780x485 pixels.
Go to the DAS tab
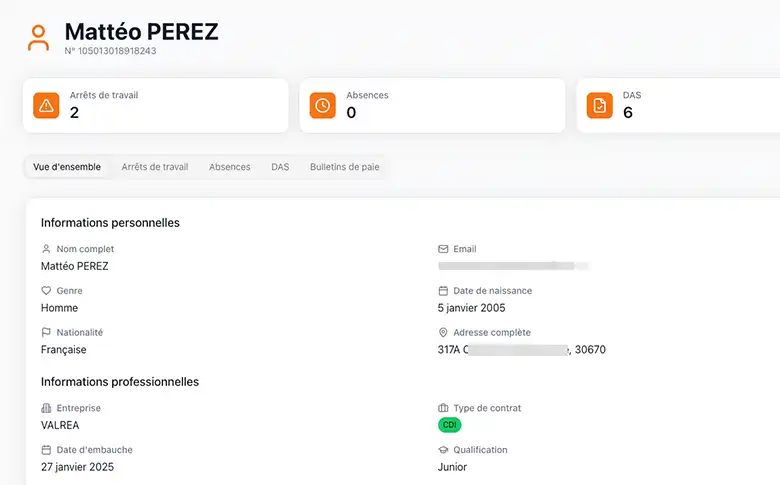coord(280,167)
